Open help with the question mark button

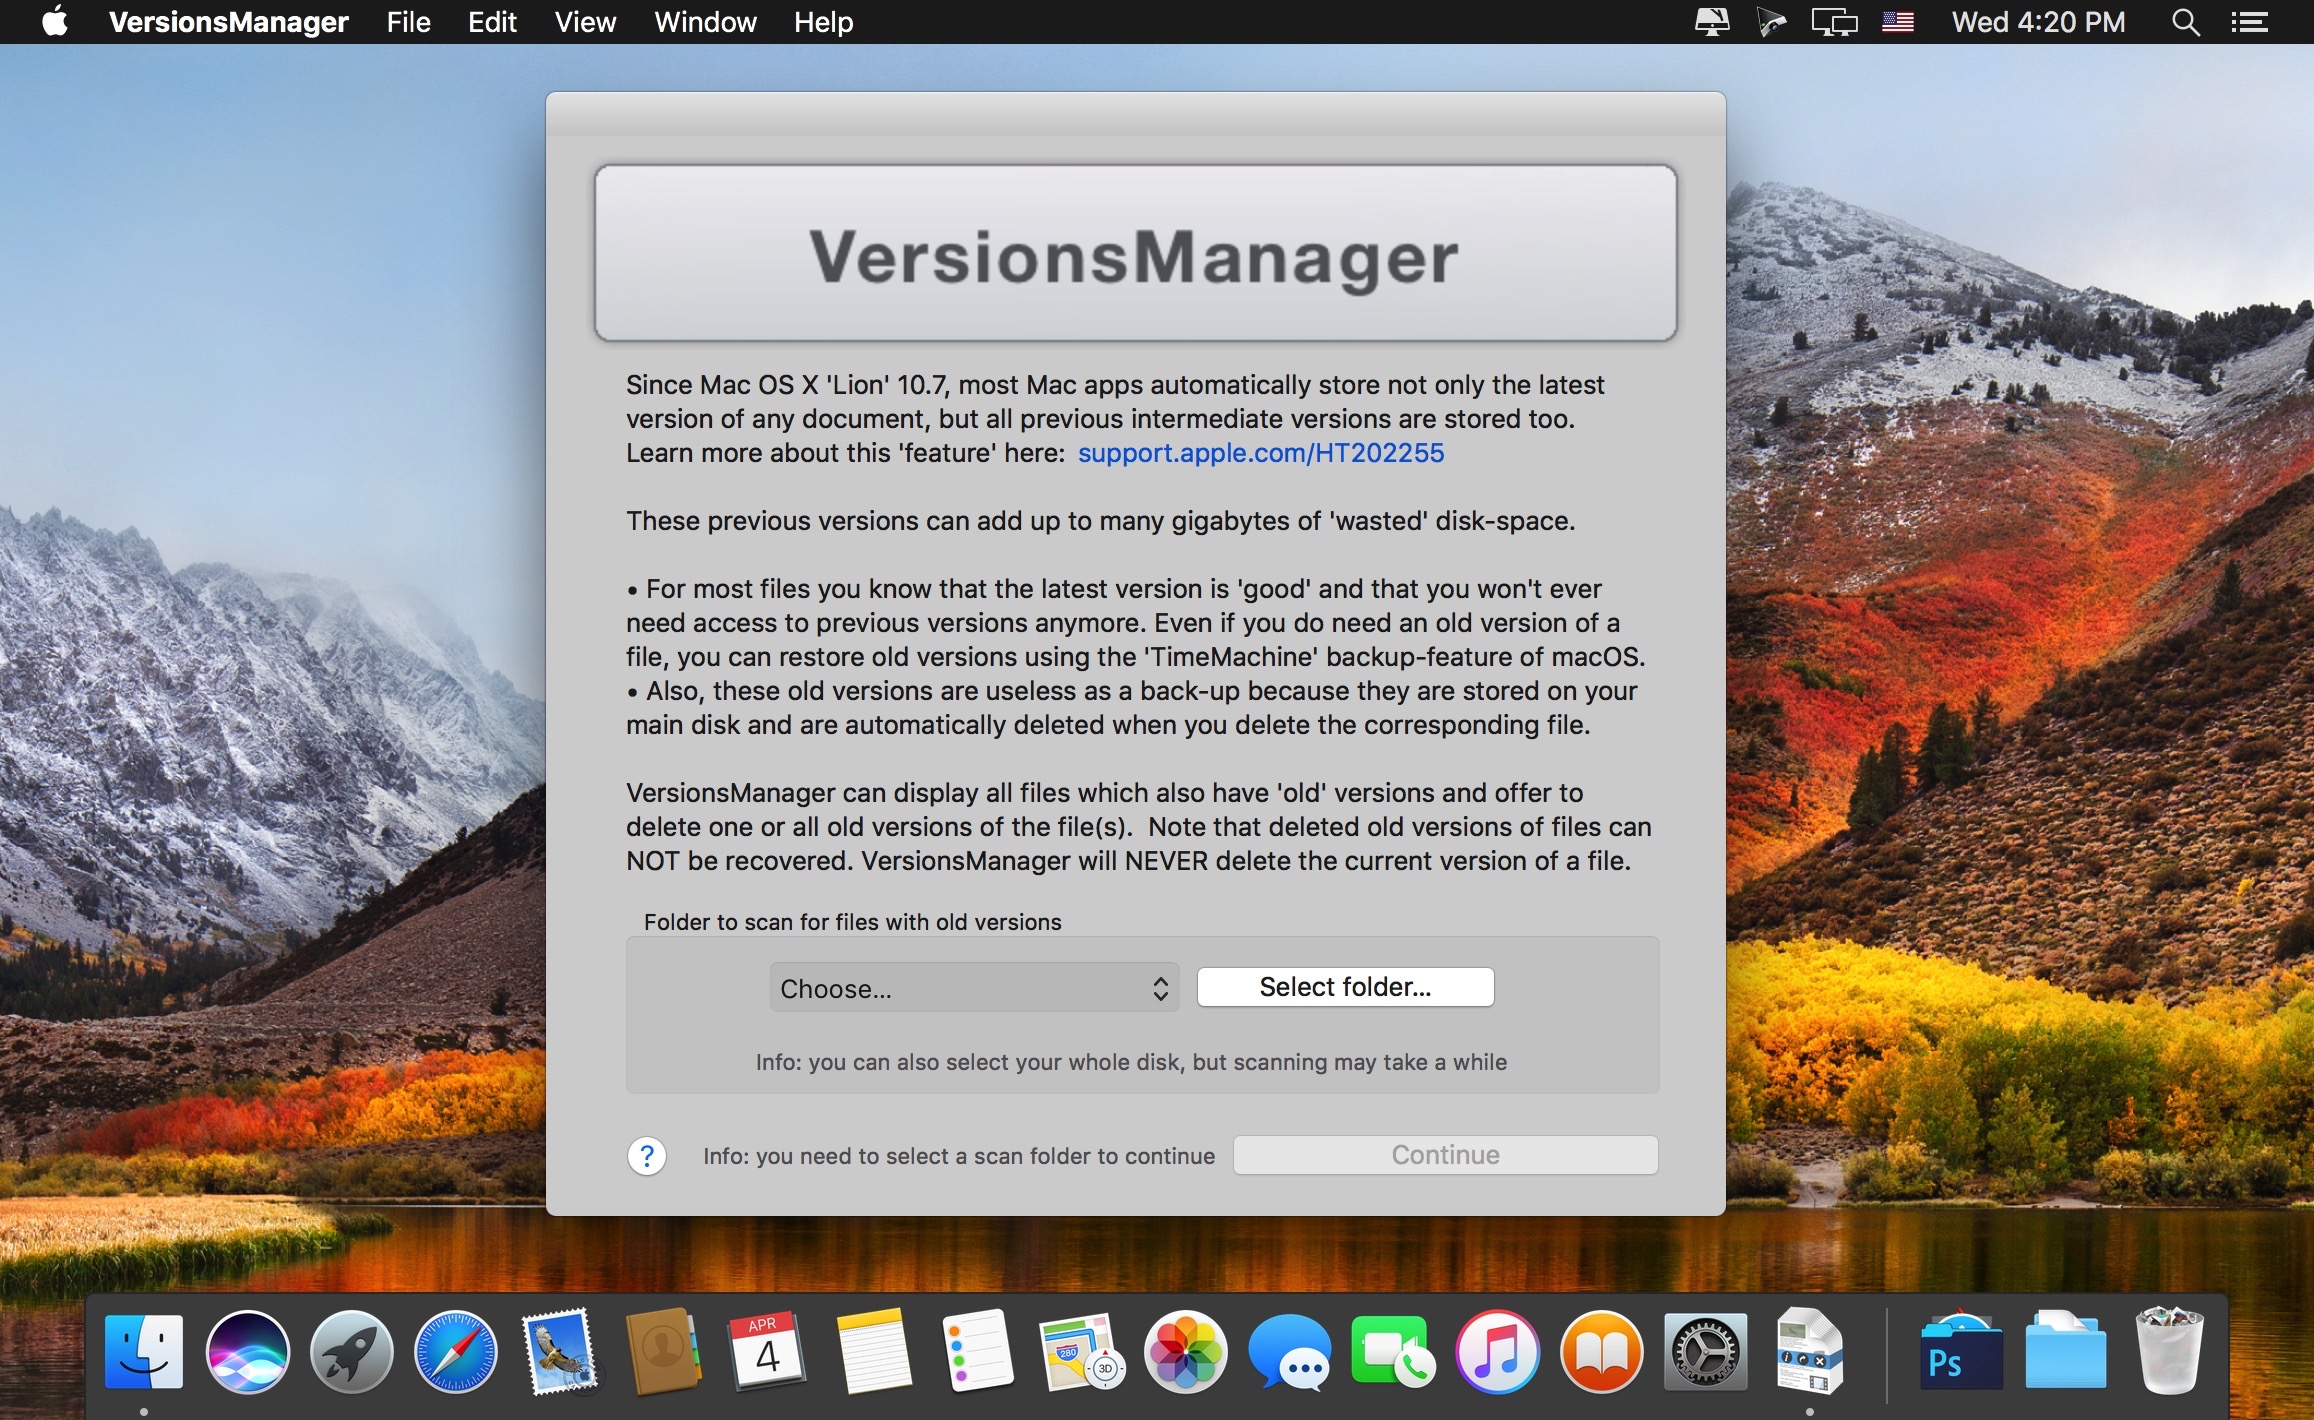coord(647,1156)
